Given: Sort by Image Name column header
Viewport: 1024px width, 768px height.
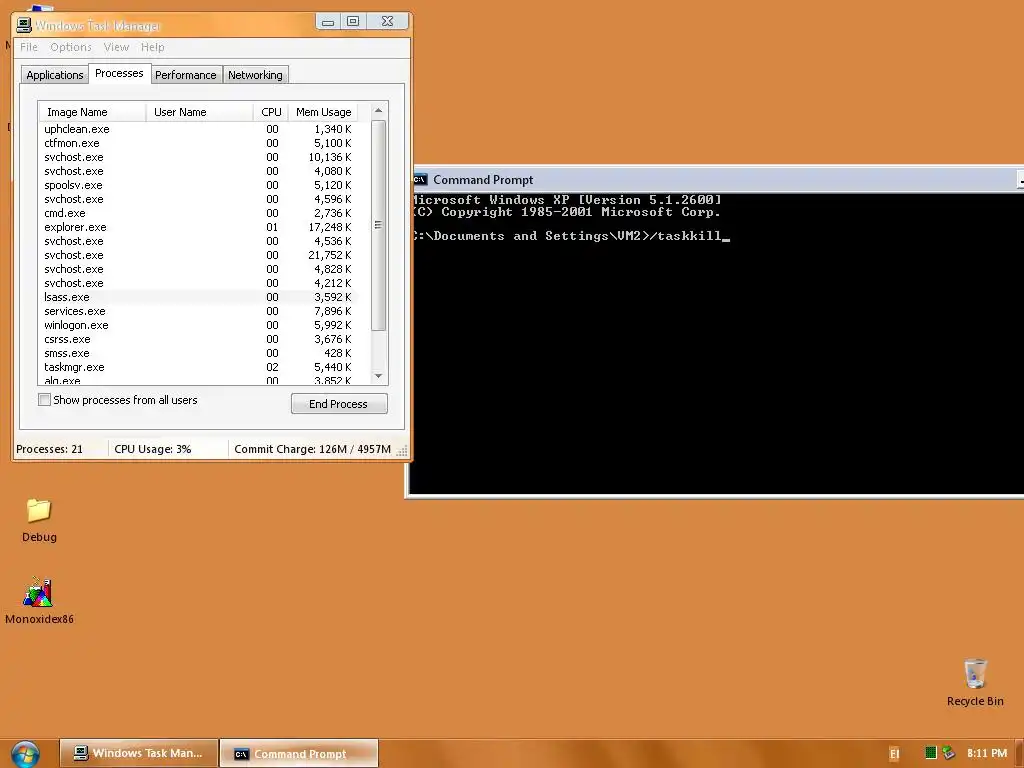Looking at the screenshot, I should pyautogui.click(x=92, y=112).
